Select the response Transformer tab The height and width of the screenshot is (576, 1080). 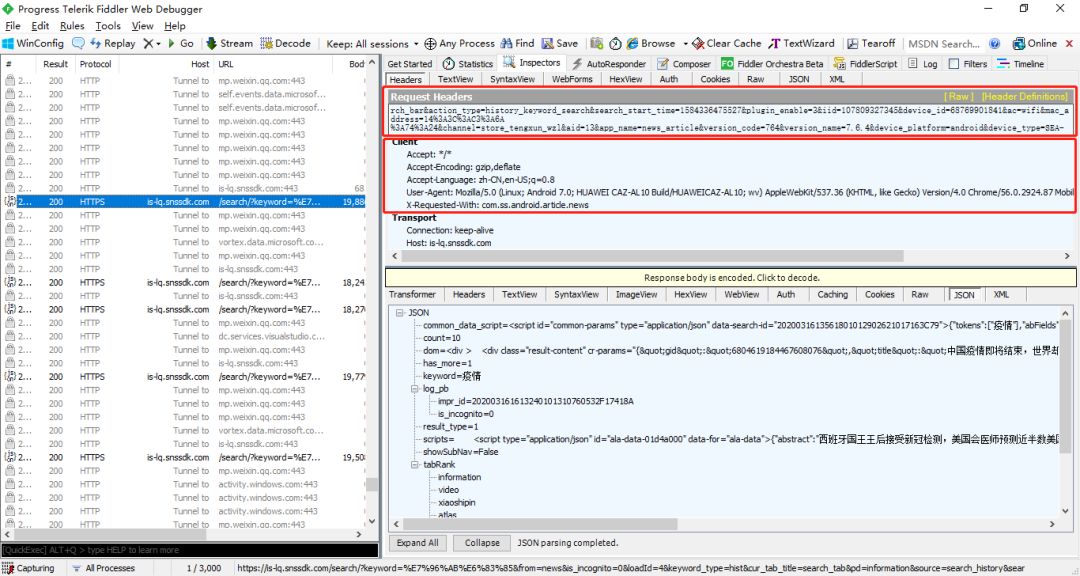(412, 294)
